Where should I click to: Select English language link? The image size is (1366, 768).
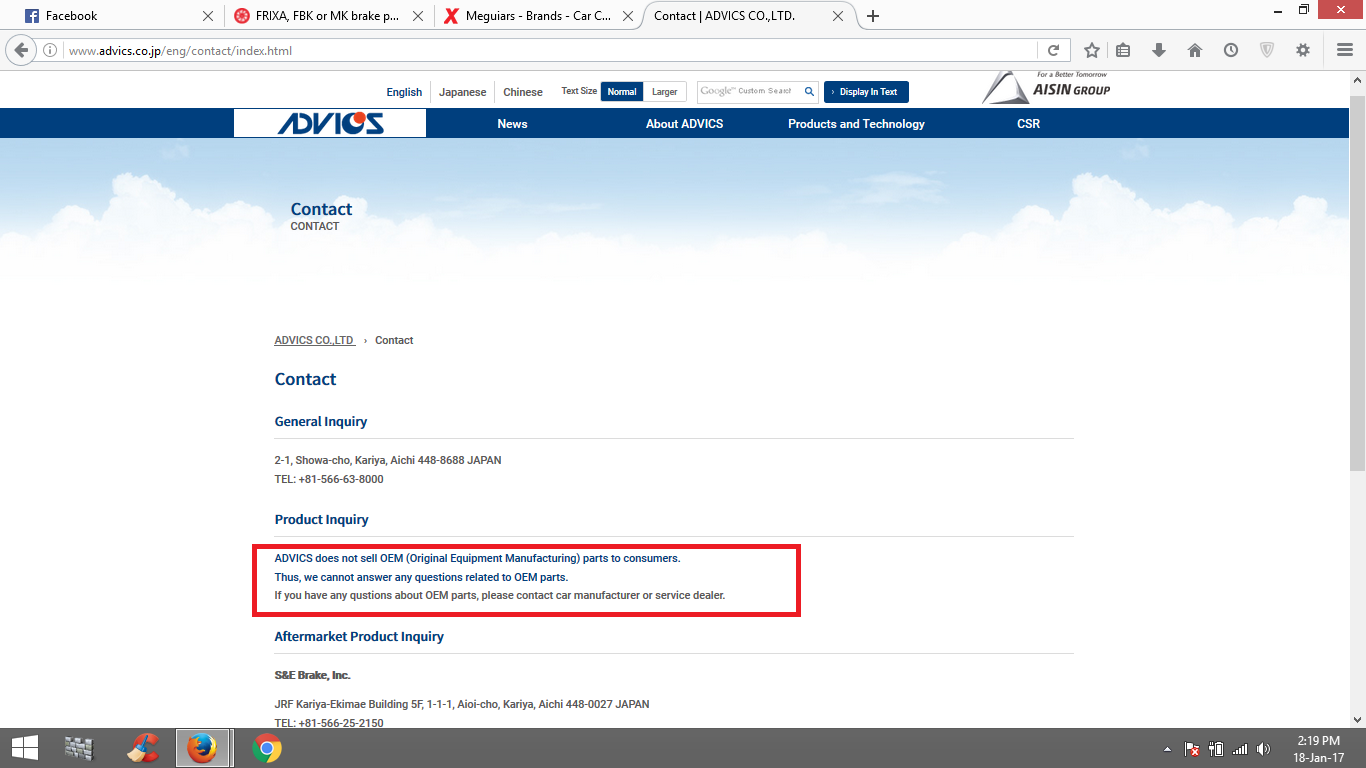click(x=404, y=92)
